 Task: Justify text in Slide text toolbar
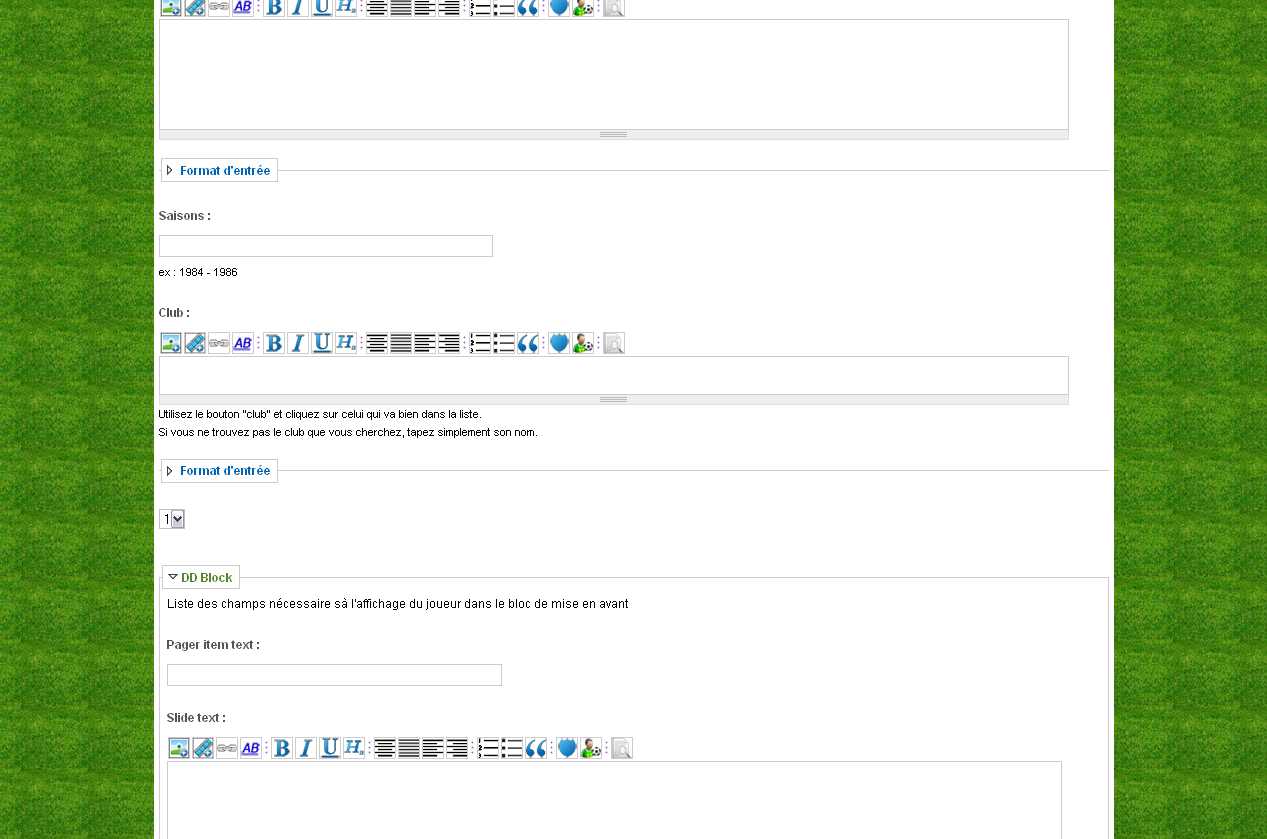point(409,748)
